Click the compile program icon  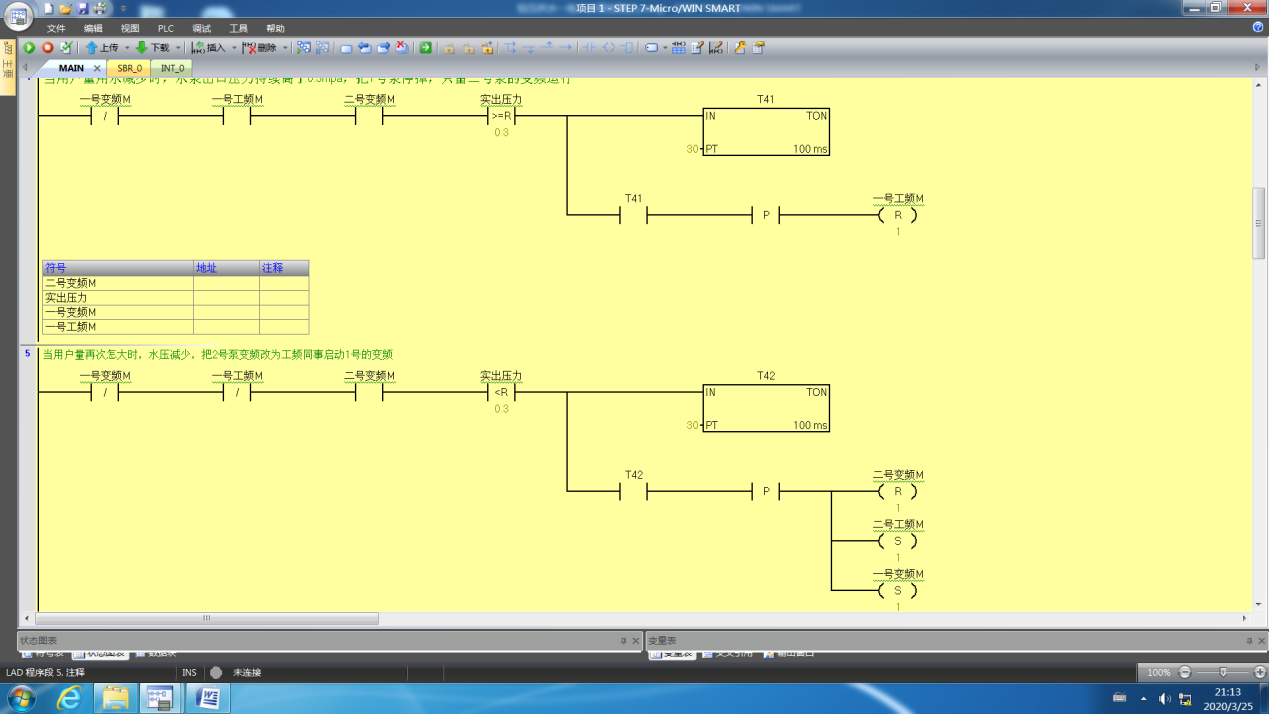[x=66, y=47]
